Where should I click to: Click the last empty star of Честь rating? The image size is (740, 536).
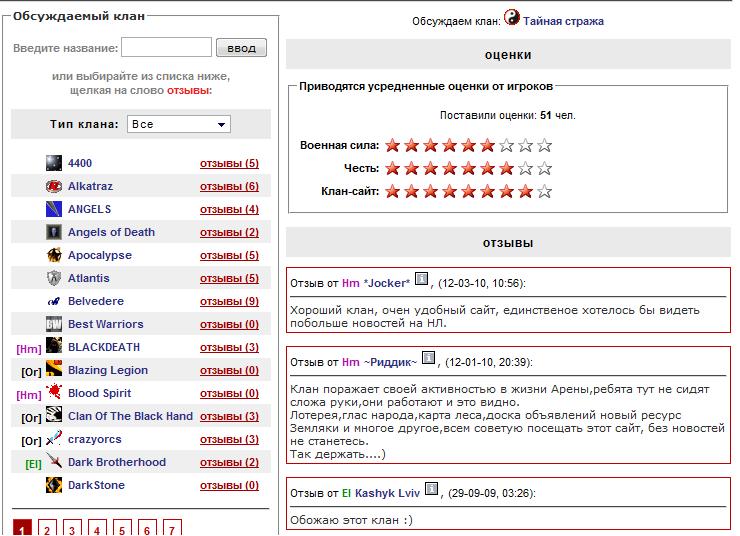[544, 168]
